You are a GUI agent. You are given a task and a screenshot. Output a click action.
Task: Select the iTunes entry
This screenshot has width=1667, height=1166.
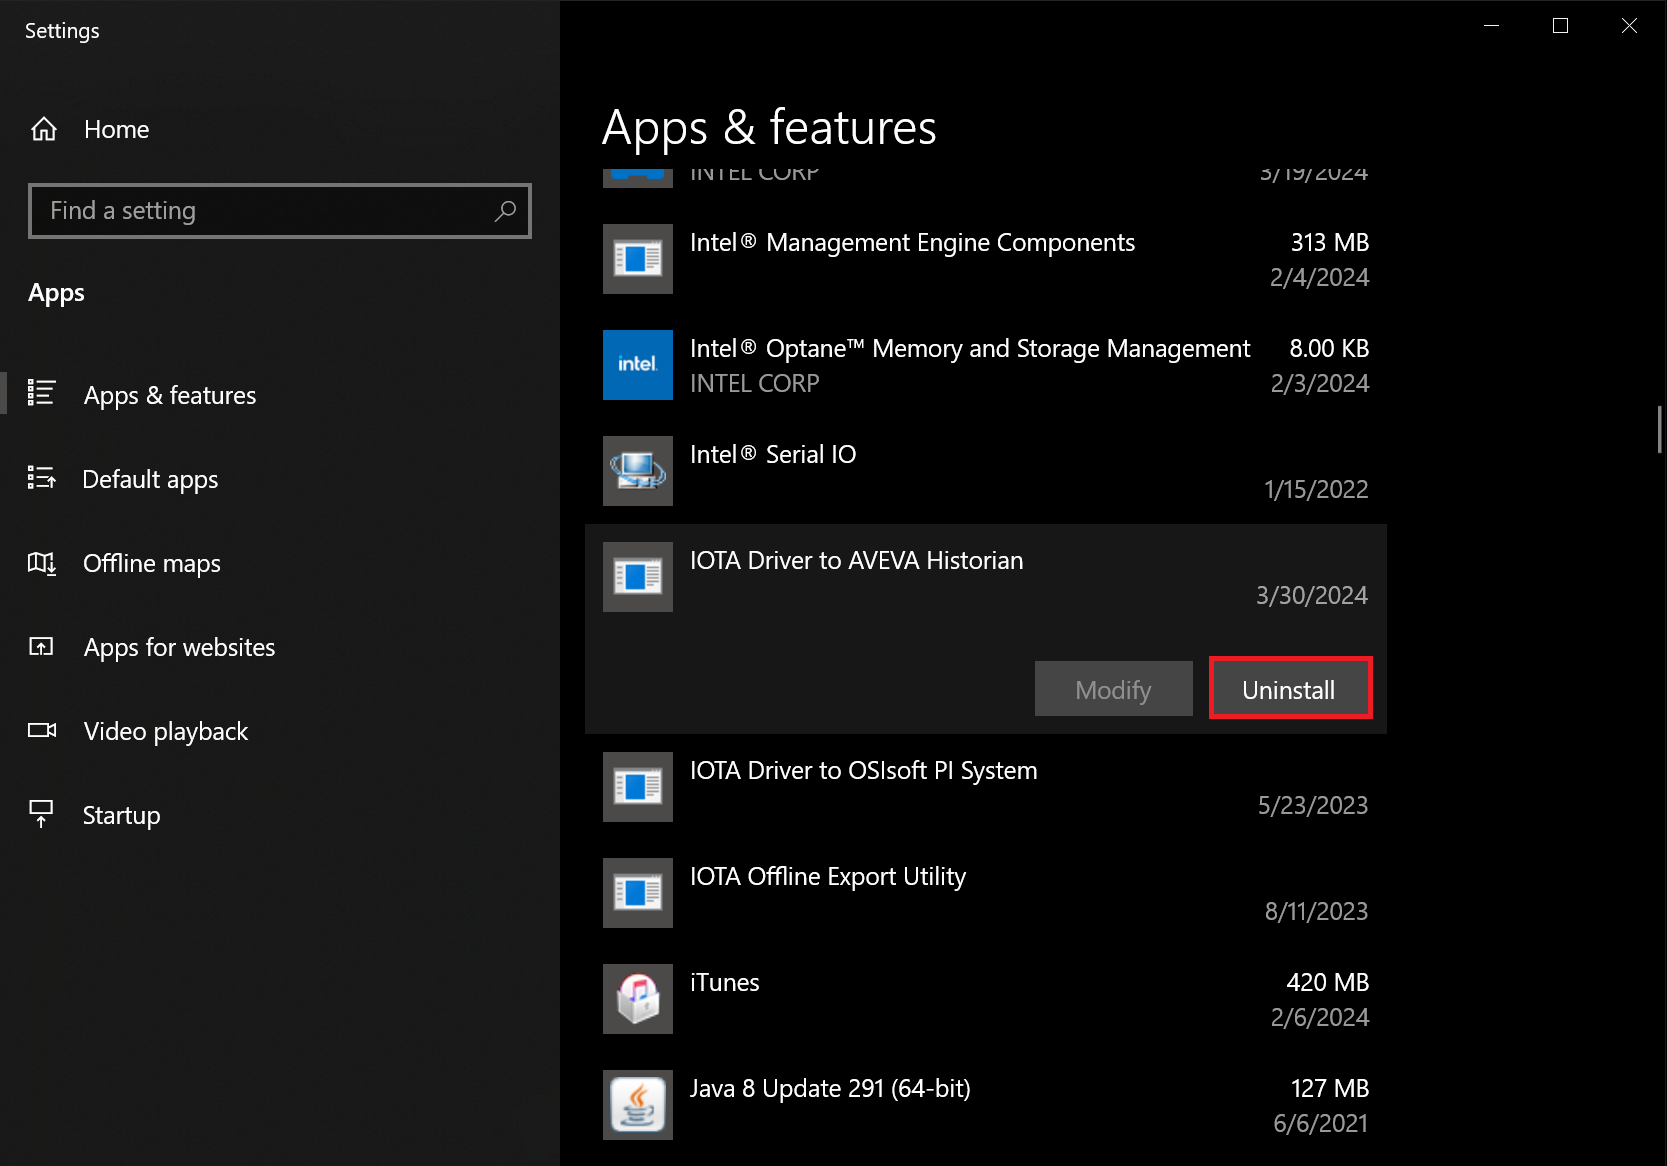tap(986, 999)
